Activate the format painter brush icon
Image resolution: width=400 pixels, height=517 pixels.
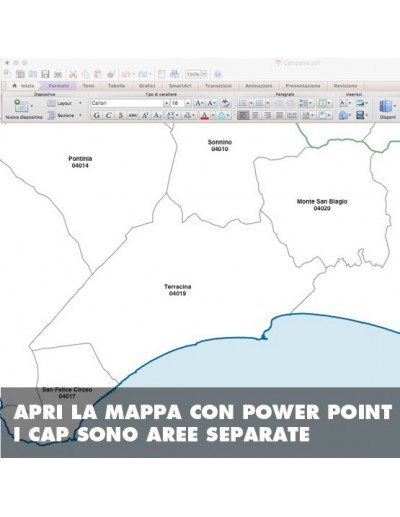[111, 74]
